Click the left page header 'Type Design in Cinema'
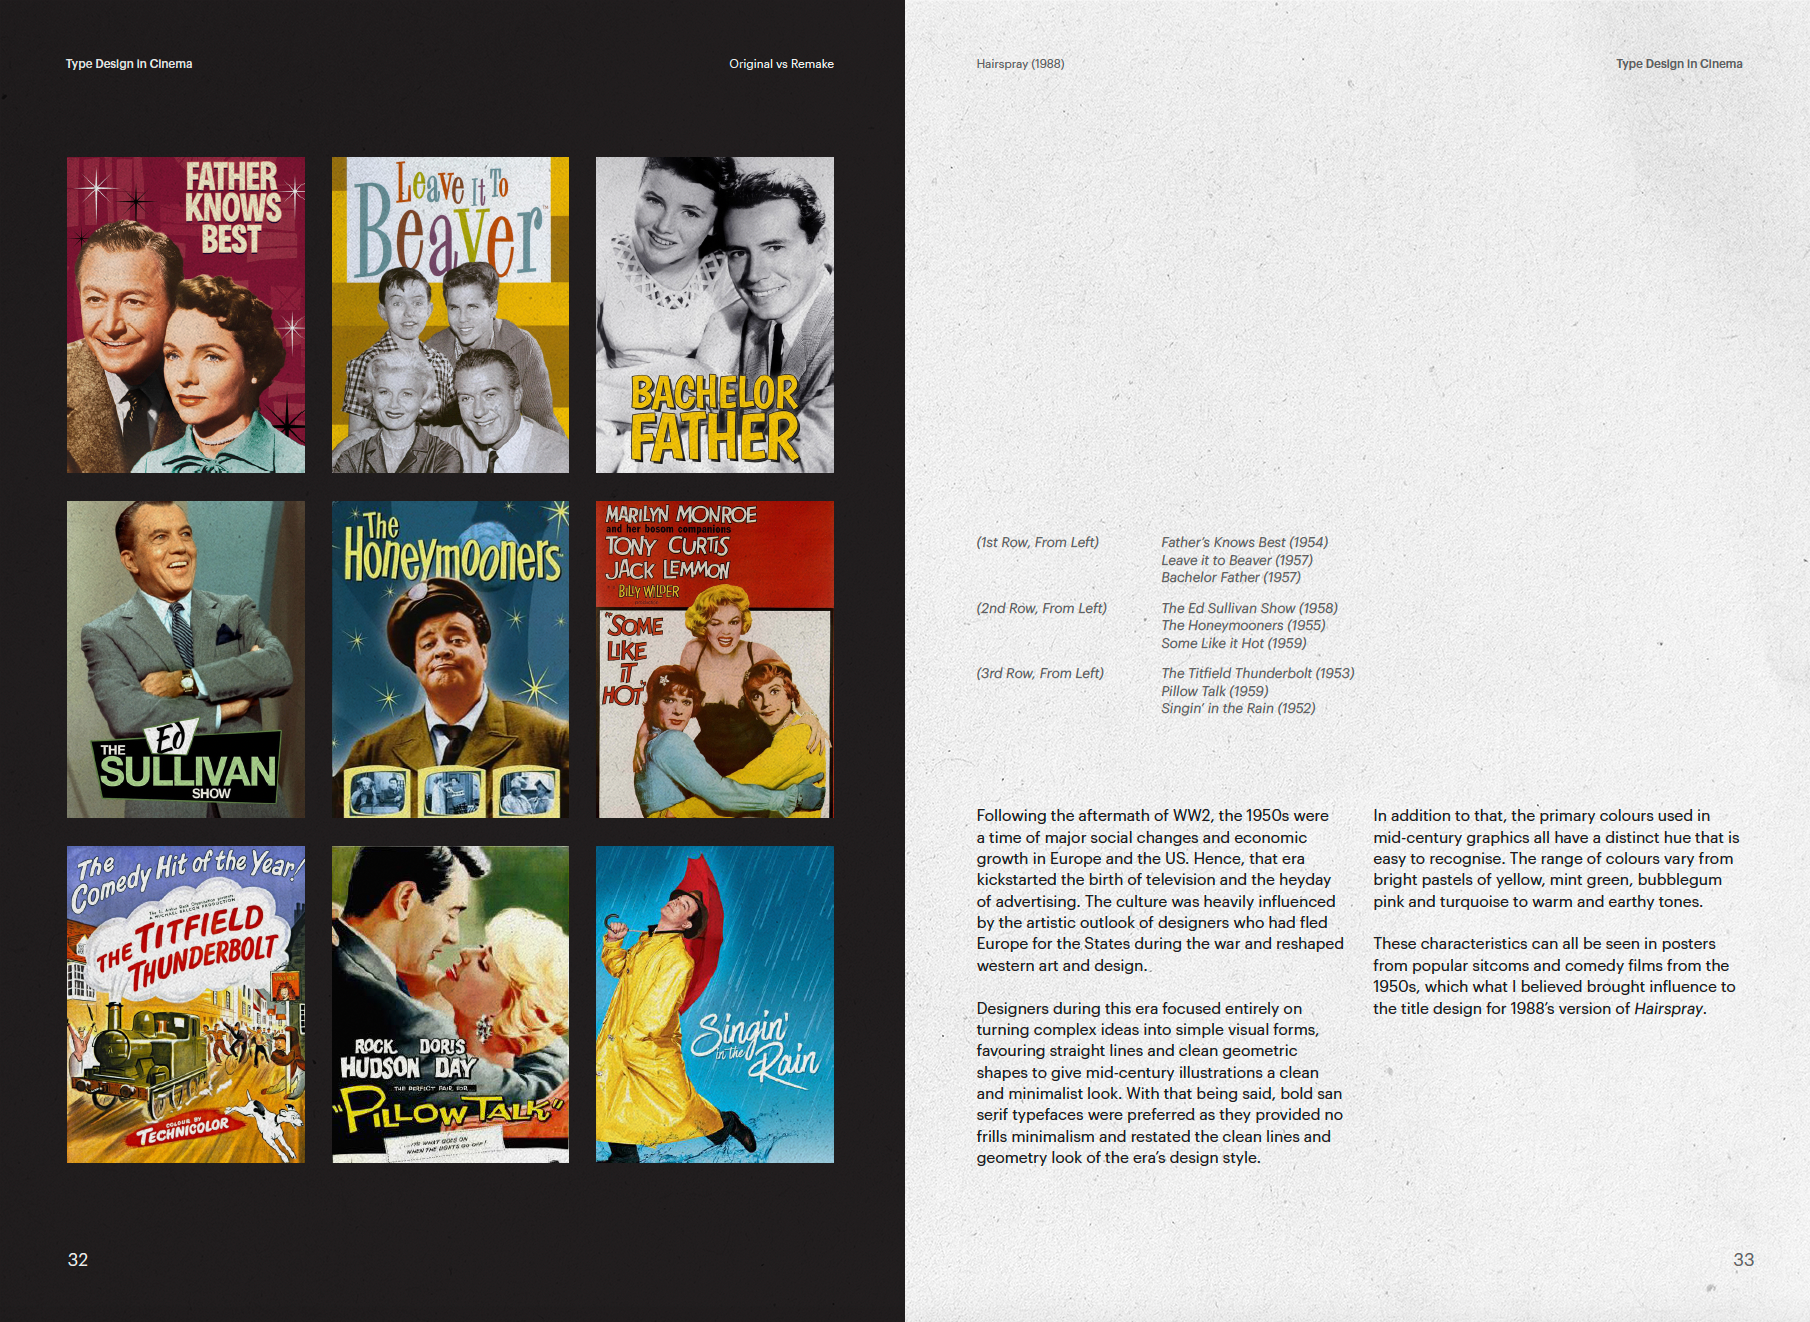The height and width of the screenshot is (1322, 1810). [129, 64]
